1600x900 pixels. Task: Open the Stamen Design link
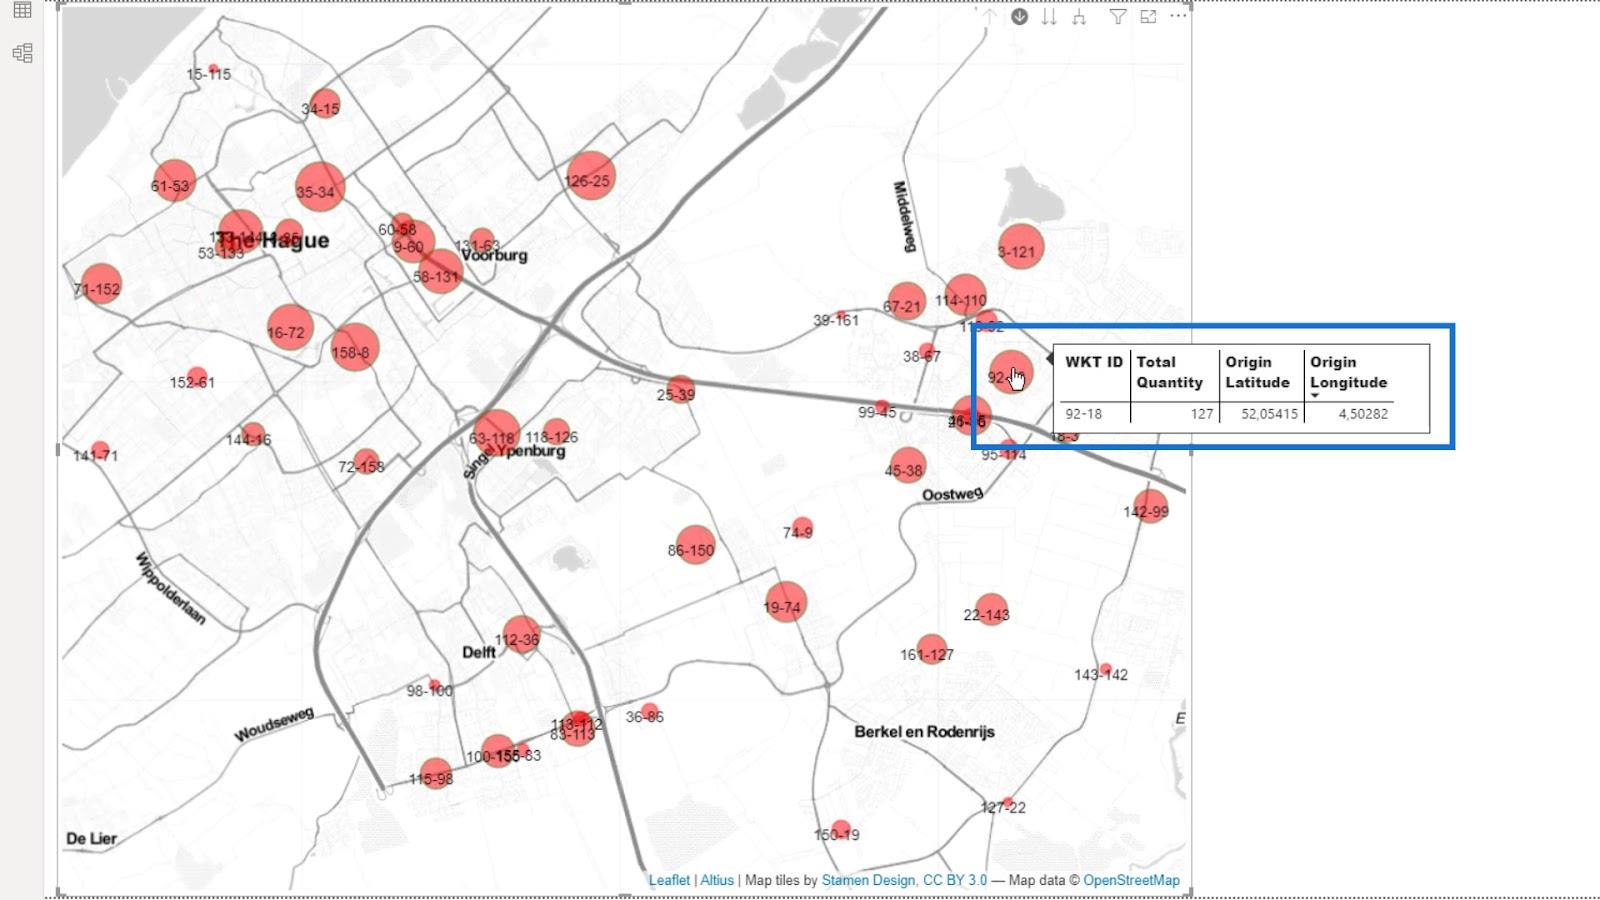click(x=868, y=880)
